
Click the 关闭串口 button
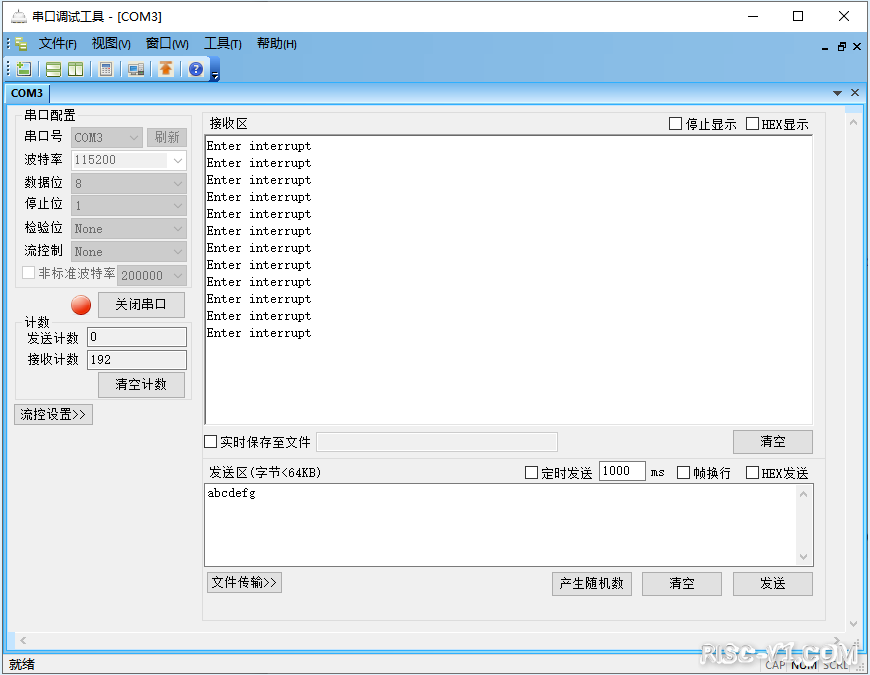pyautogui.click(x=141, y=304)
